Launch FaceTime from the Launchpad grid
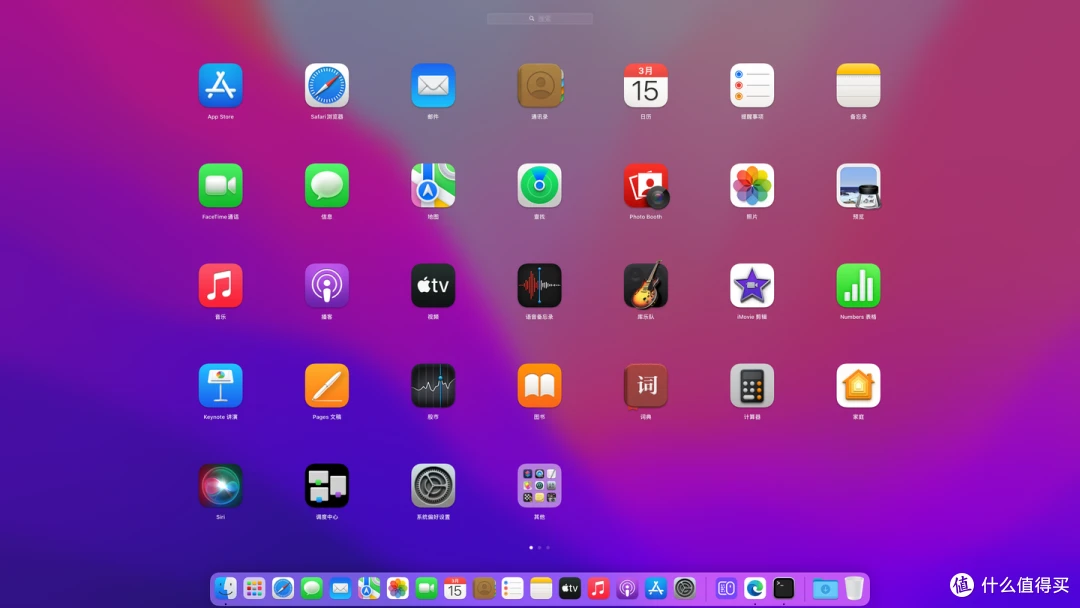This screenshot has width=1080, height=608. pos(220,185)
